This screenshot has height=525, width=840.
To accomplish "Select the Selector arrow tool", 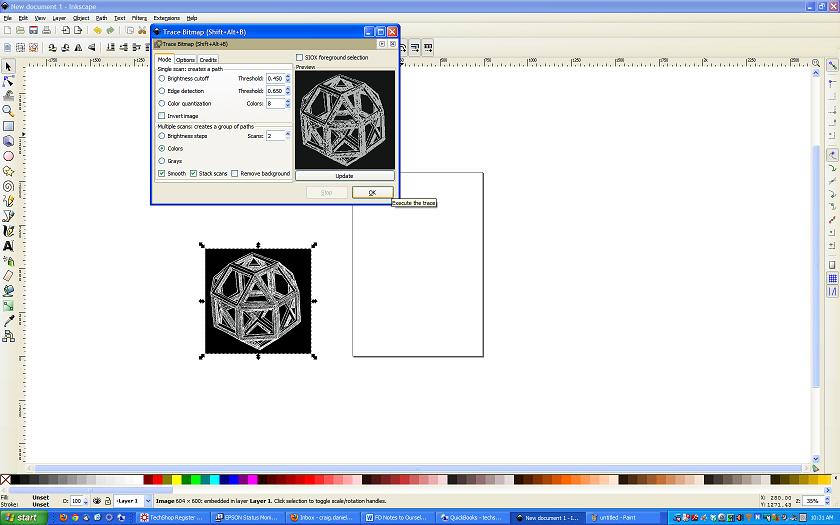I will point(8,66).
